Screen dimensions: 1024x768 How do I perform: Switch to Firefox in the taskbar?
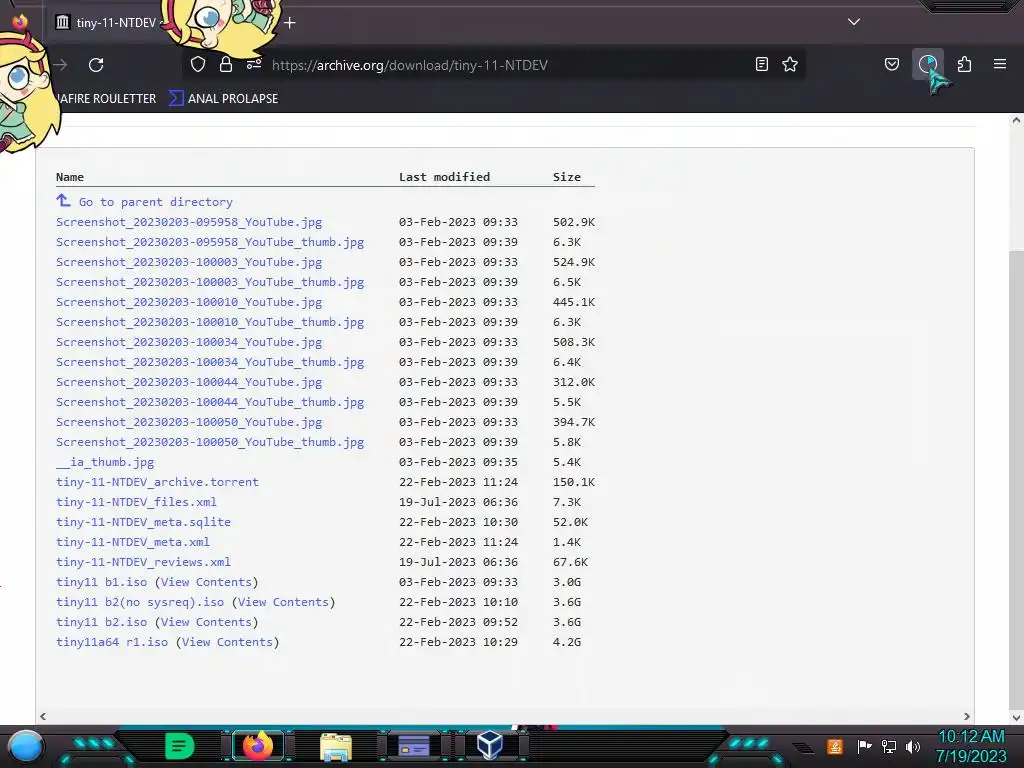coord(257,746)
